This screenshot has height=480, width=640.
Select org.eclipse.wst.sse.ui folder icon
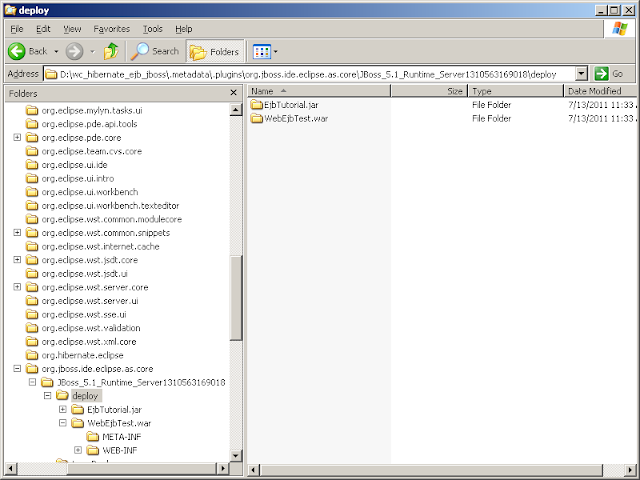32,314
